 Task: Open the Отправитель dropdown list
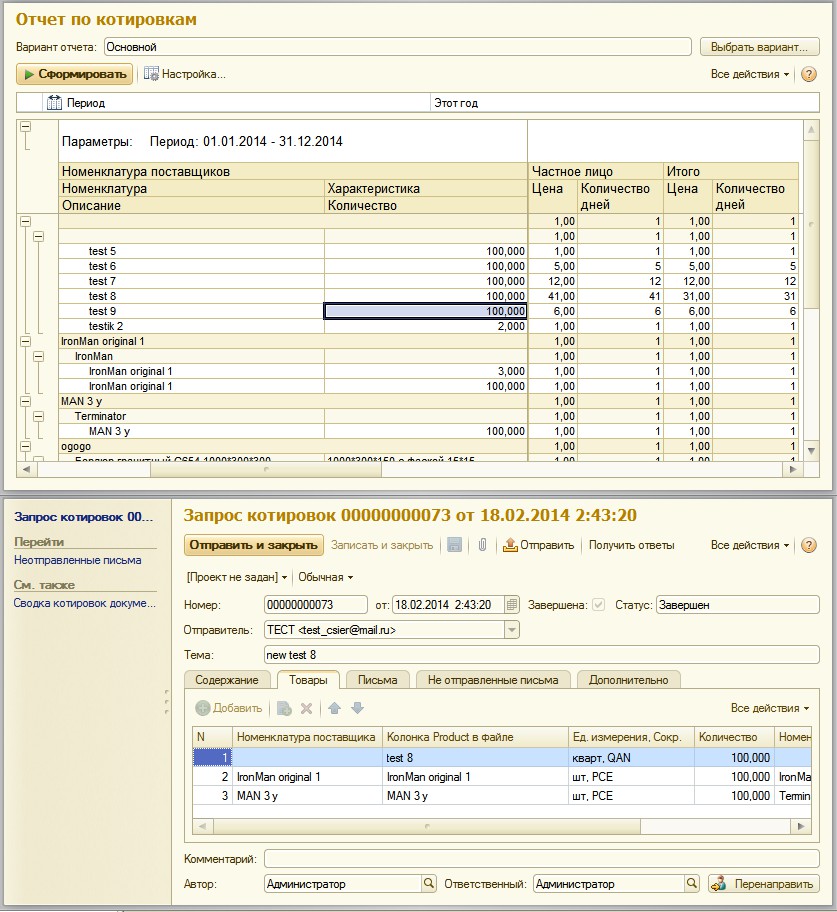tap(512, 630)
